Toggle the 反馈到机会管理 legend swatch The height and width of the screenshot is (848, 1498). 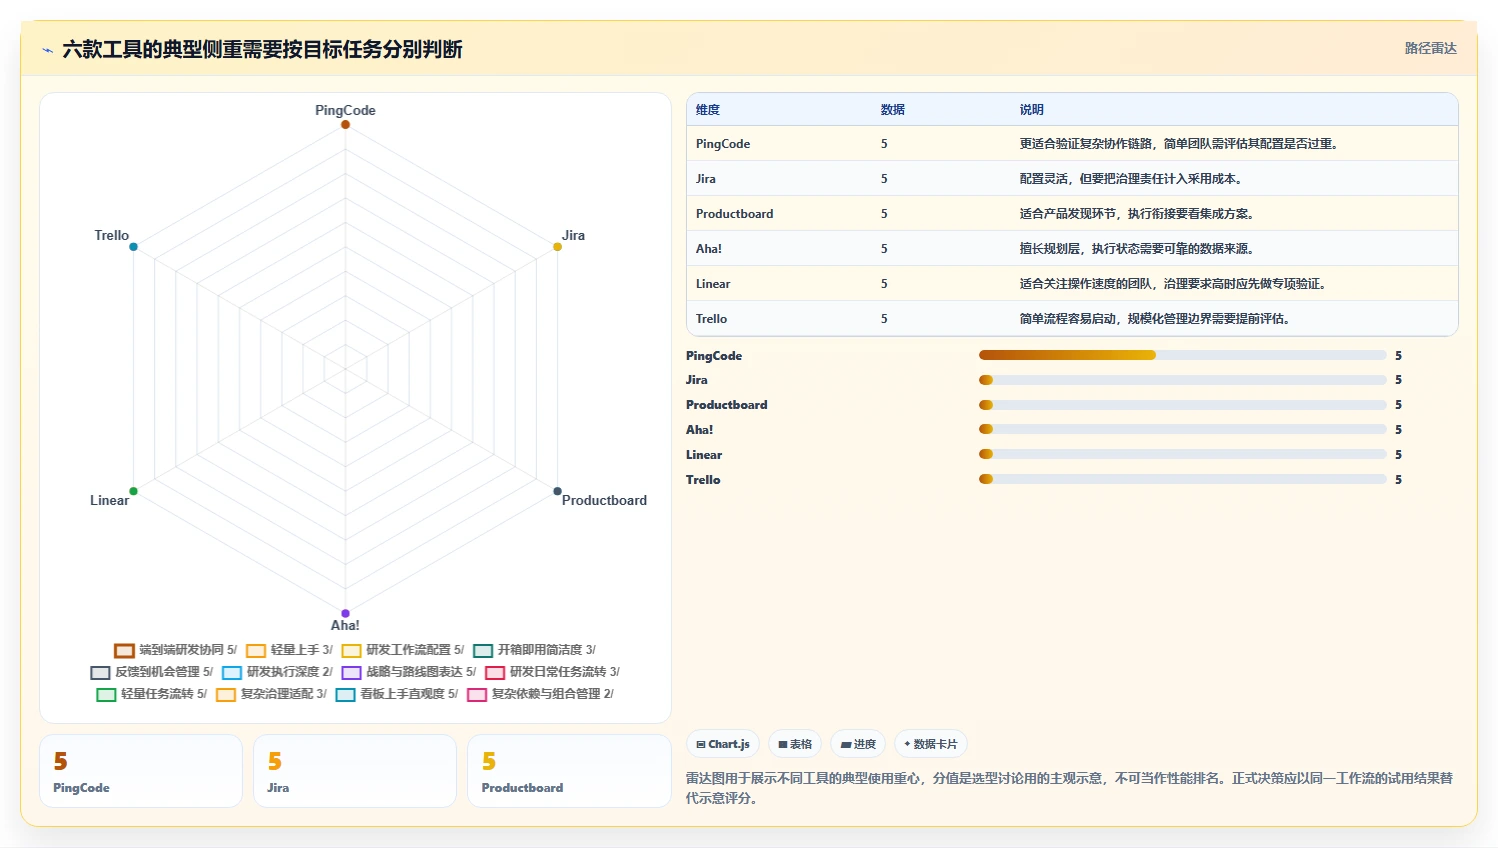coord(100,672)
